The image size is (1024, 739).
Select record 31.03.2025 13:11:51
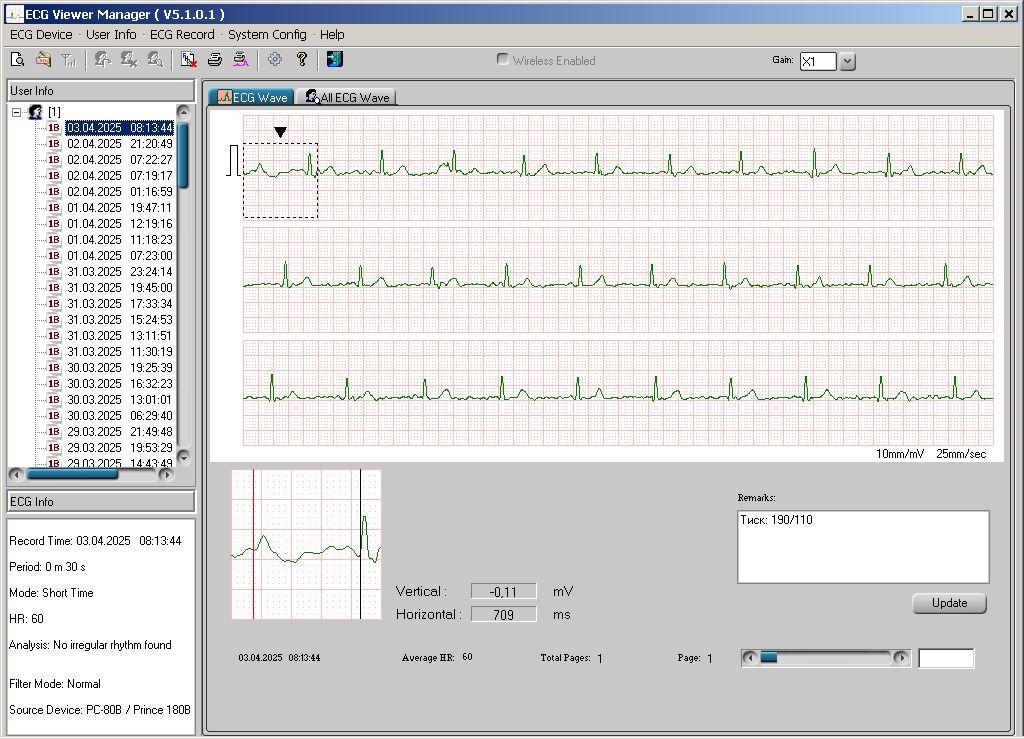click(120, 336)
